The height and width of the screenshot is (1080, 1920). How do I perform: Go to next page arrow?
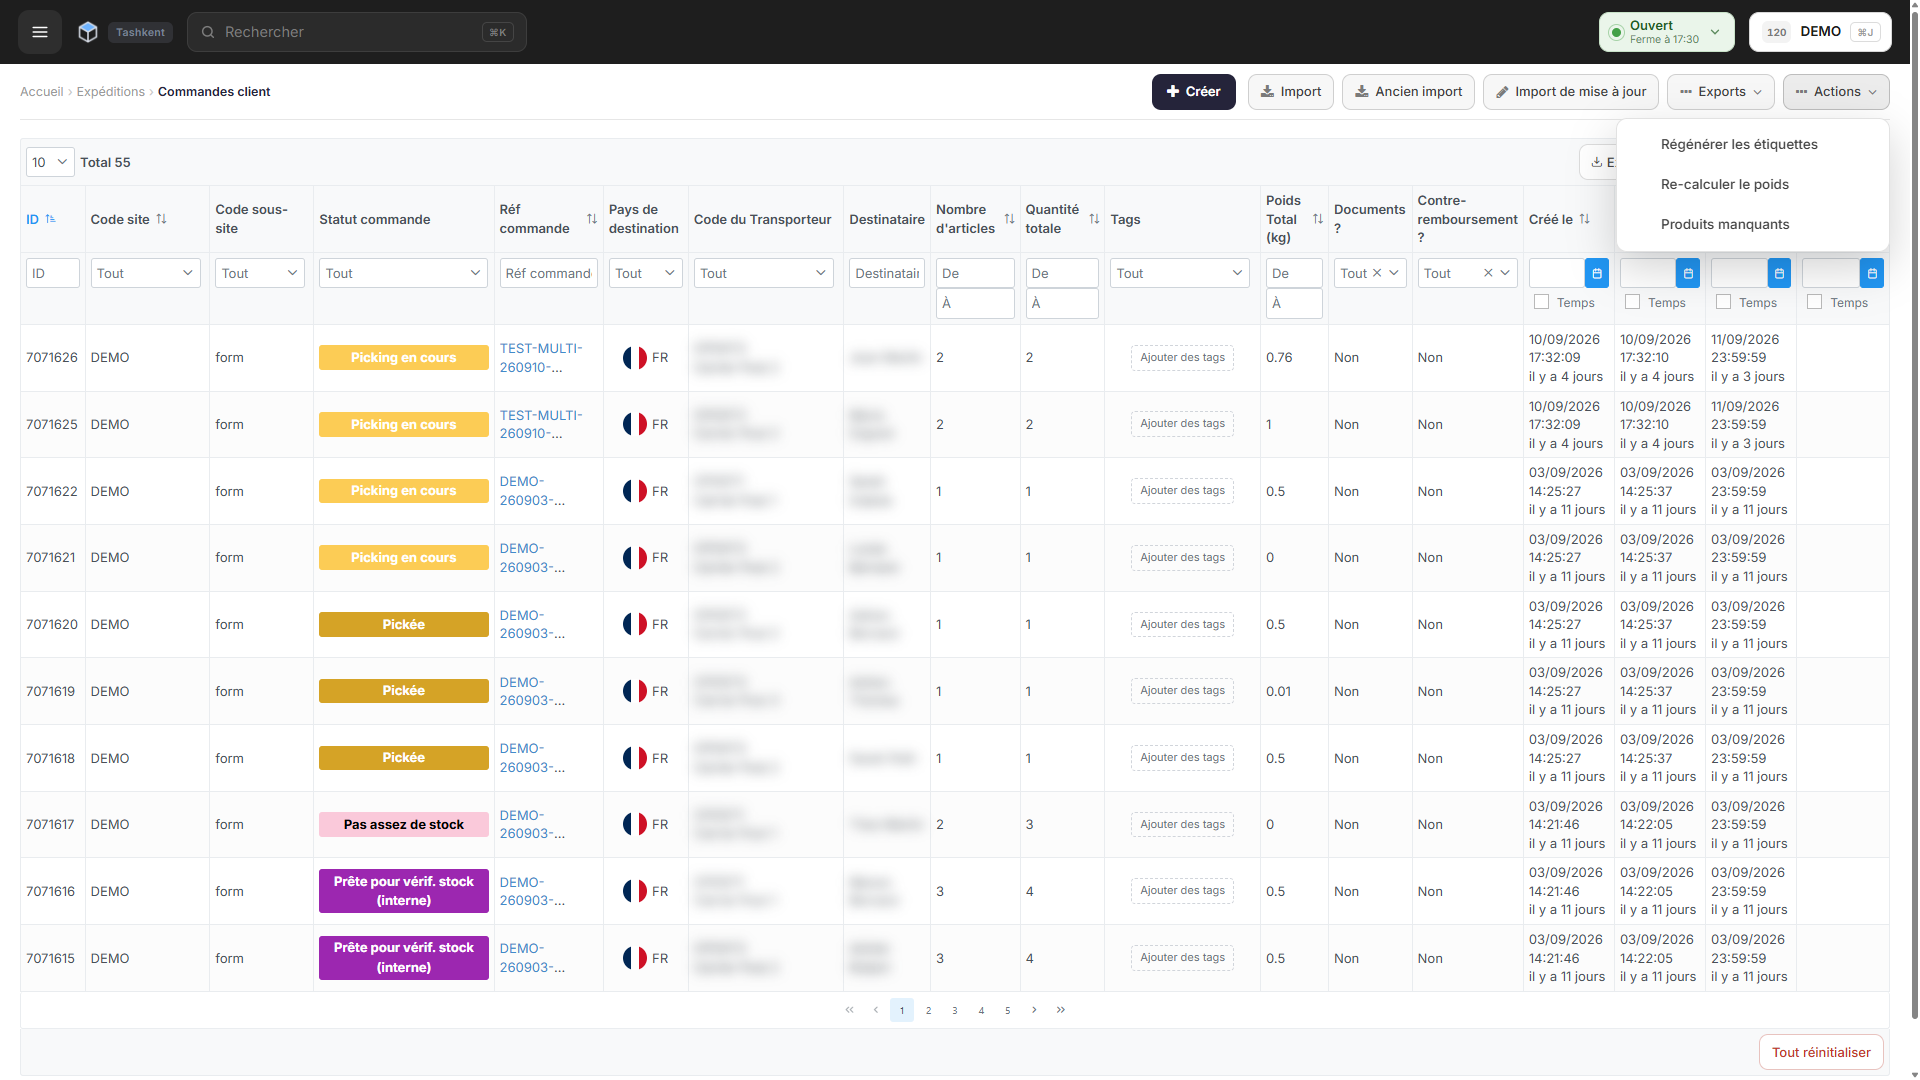[x=1034, y=1010]
